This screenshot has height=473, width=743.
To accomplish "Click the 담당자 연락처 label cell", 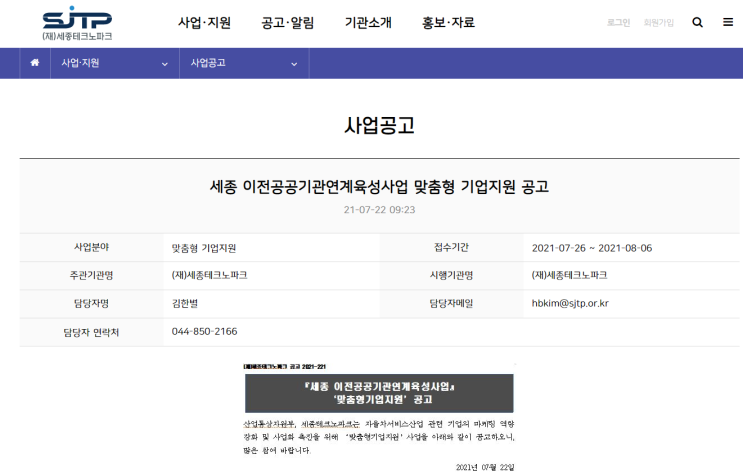I will click(91, 332).
